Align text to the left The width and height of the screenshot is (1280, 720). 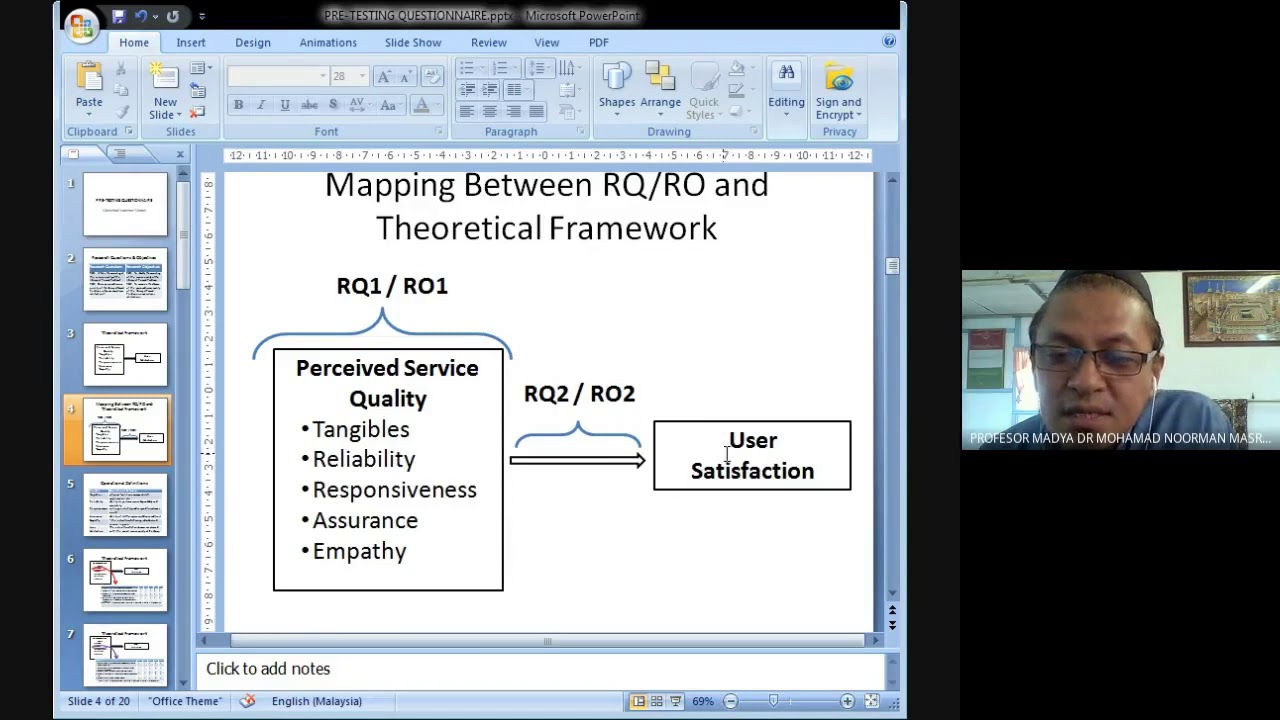467,112
